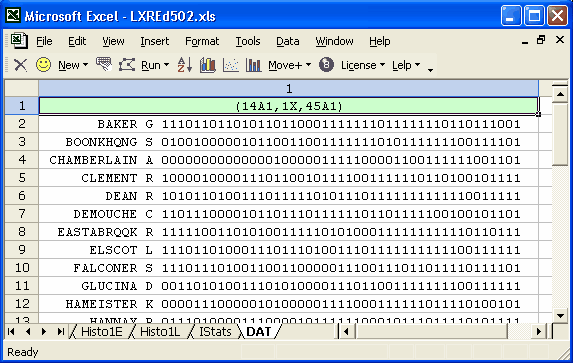Click the keyboard hand icon next to New
This screenshot has width=573, height=363.
point(104,64)
